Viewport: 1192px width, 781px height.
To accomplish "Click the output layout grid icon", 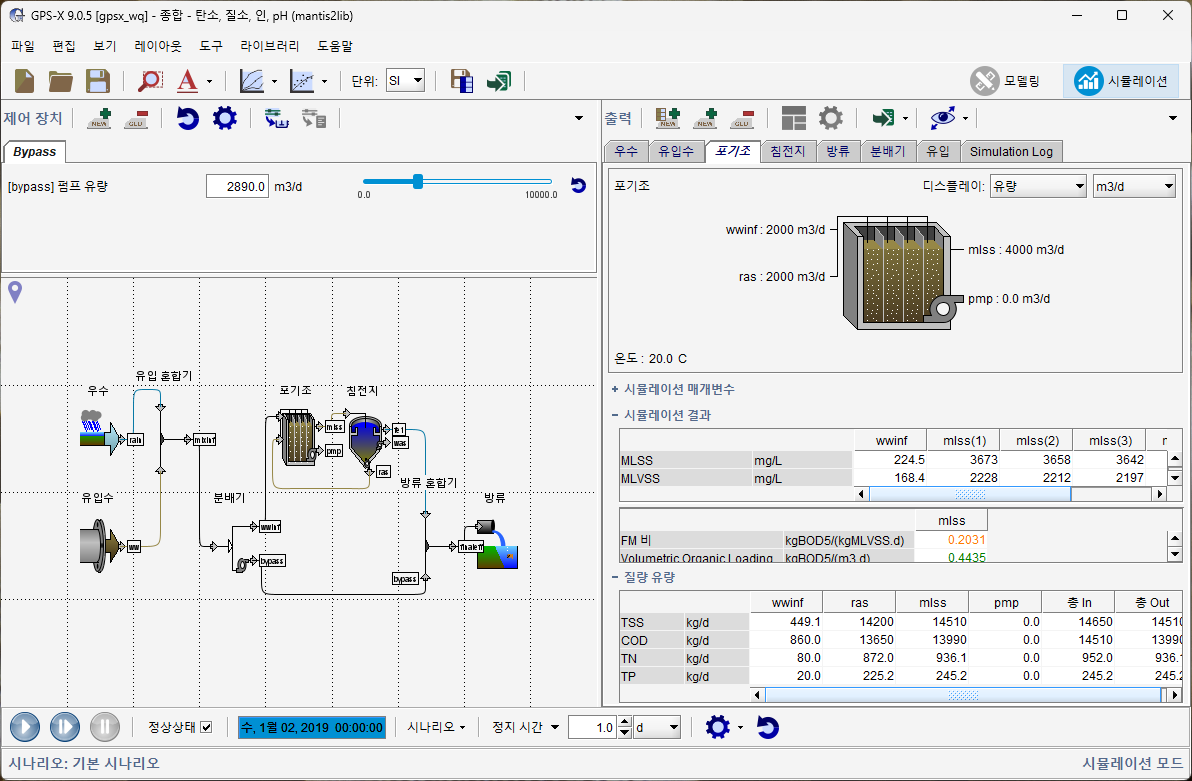I will pos(794,119).
